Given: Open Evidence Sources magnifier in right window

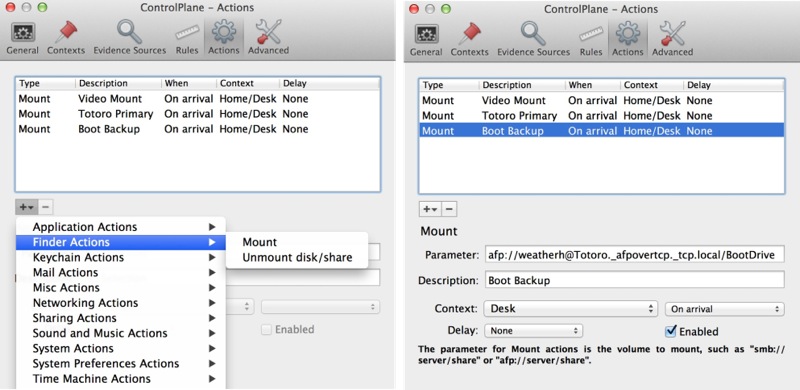Looking at the screenshot, I should (x=534, y=39).
